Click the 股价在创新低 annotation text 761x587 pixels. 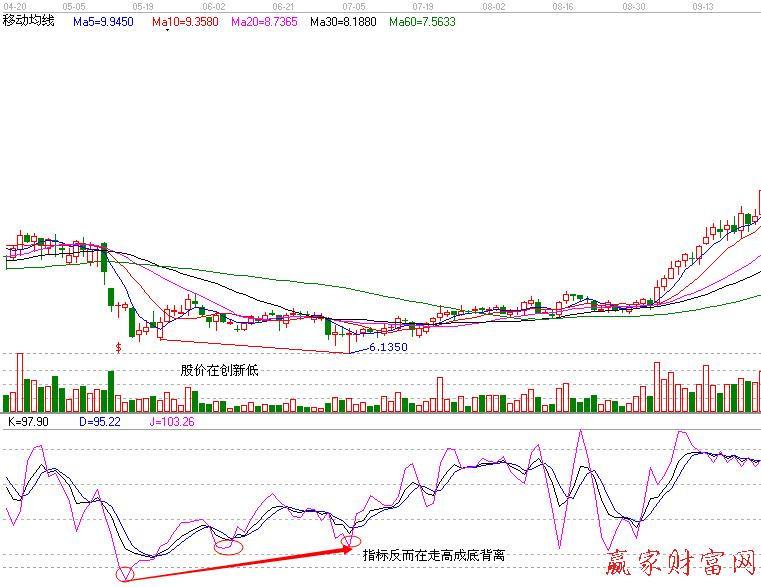(x=219, y=370)
